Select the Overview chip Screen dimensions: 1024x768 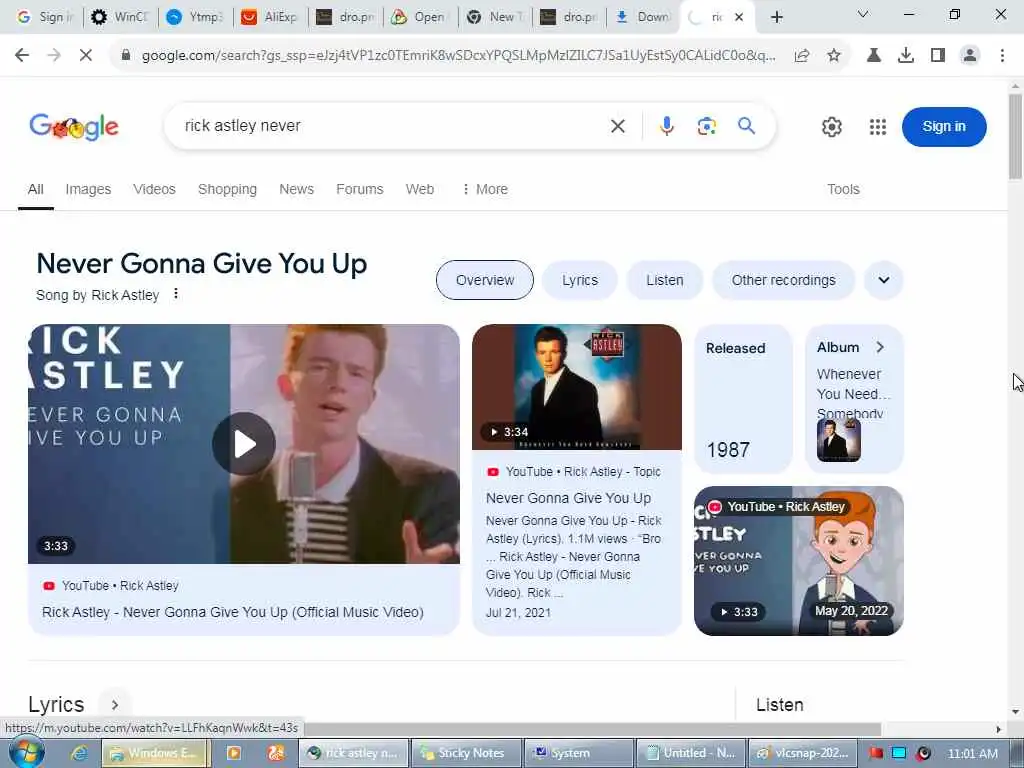coord(485,280)
